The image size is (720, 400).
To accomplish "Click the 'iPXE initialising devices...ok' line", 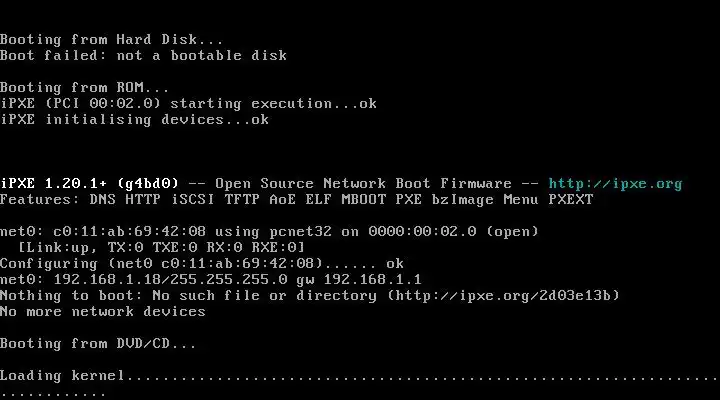I will (134, 120).
